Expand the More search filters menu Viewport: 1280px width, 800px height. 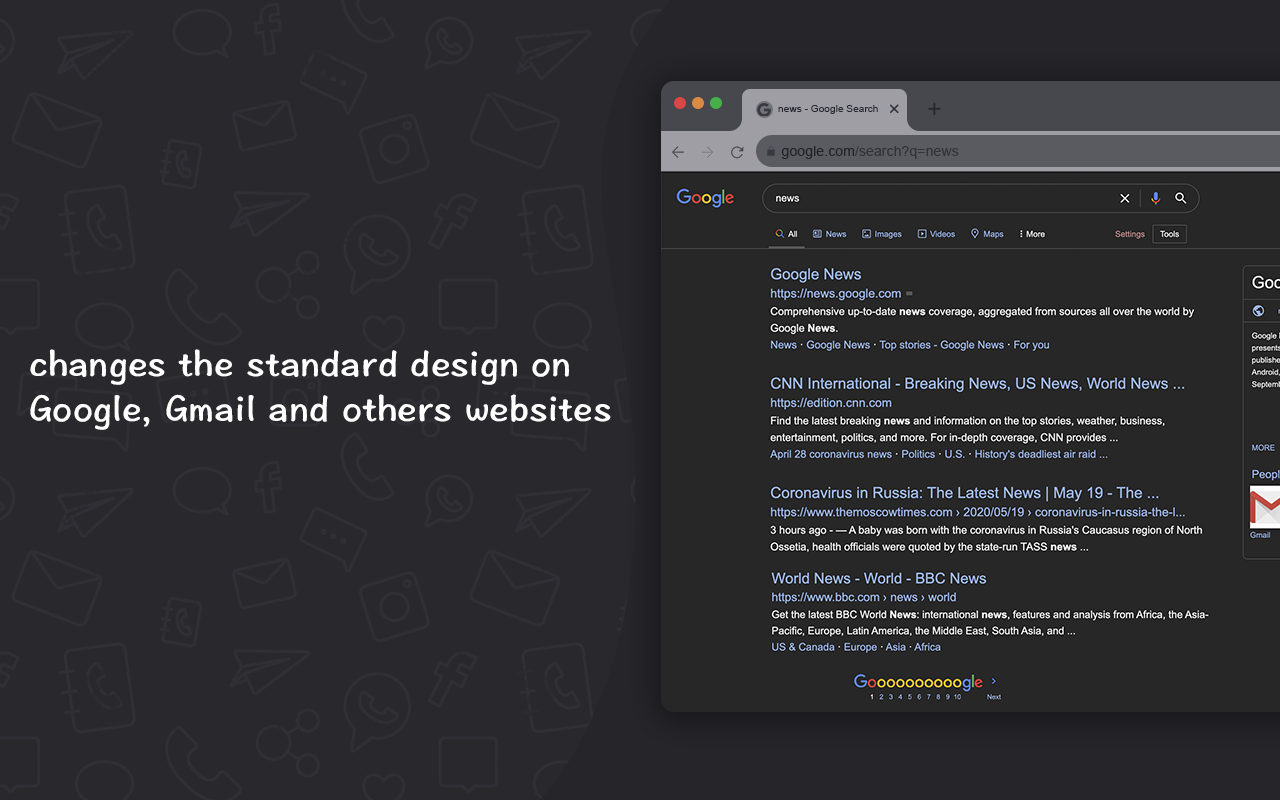pyautogui.click(x=1032, y=234)
